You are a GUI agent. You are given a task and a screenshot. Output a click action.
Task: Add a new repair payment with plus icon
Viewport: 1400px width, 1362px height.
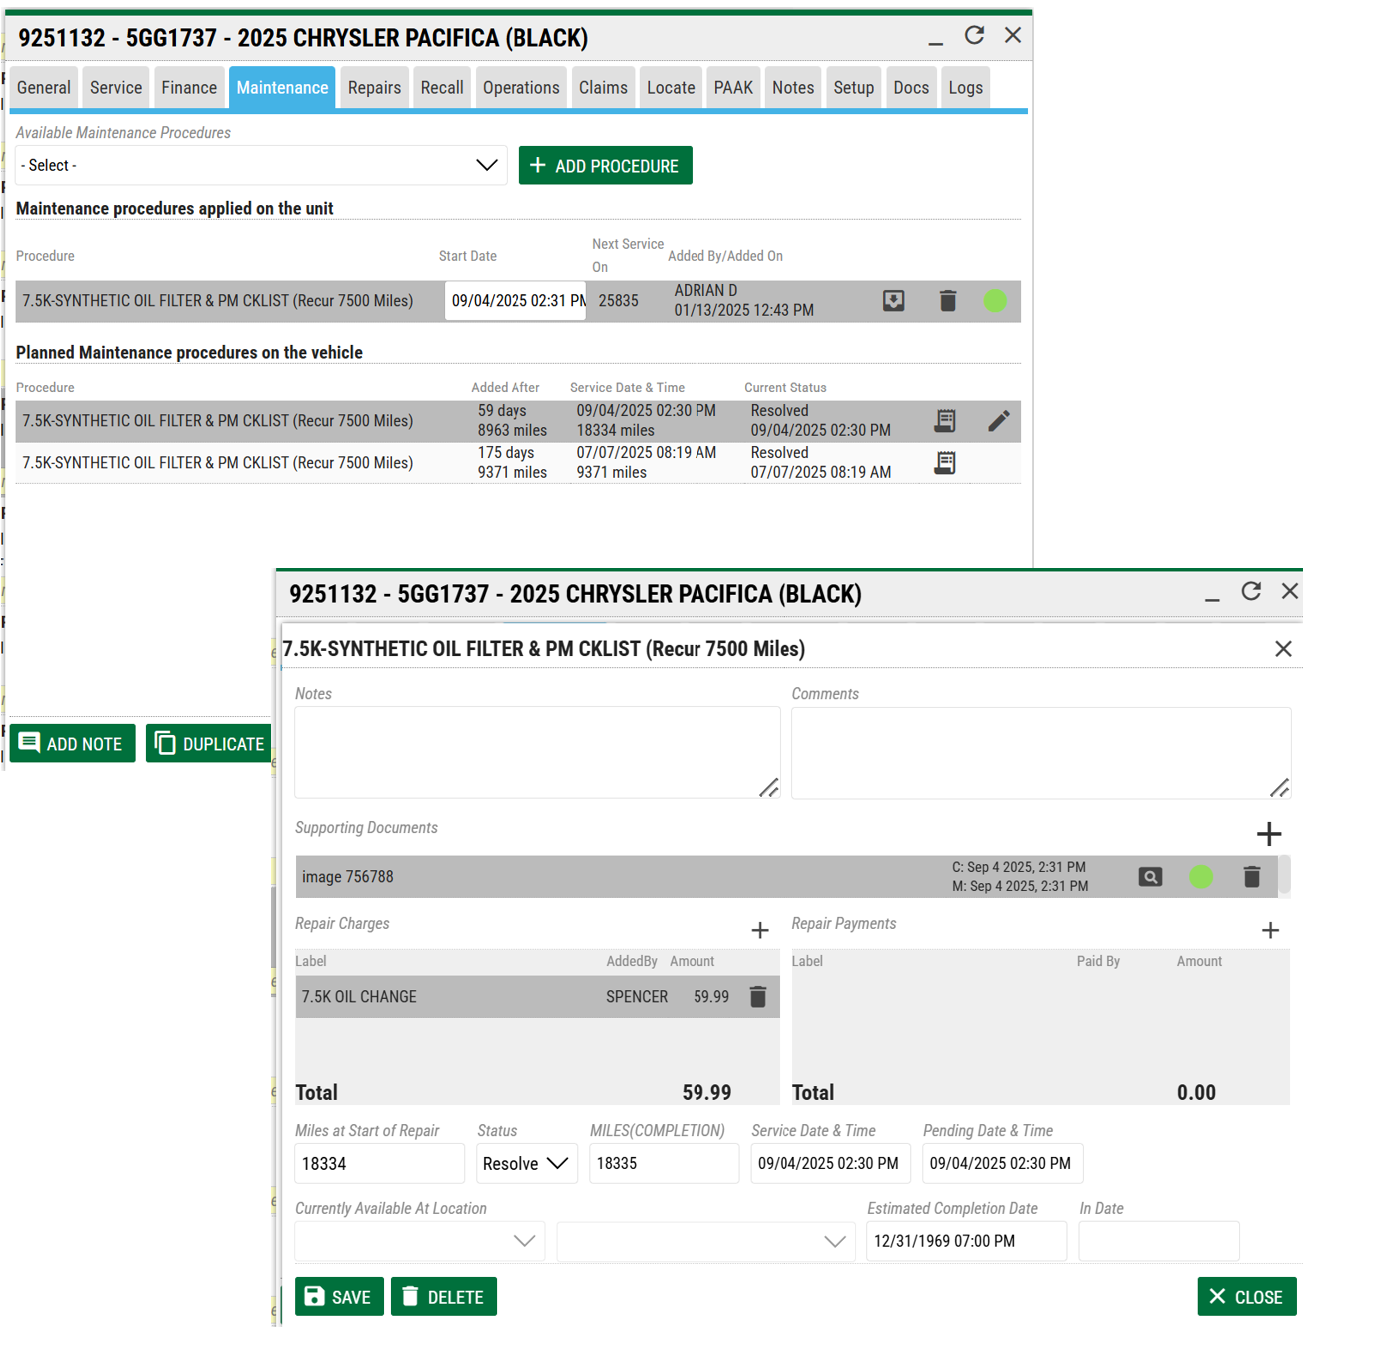coord(1270,931)
